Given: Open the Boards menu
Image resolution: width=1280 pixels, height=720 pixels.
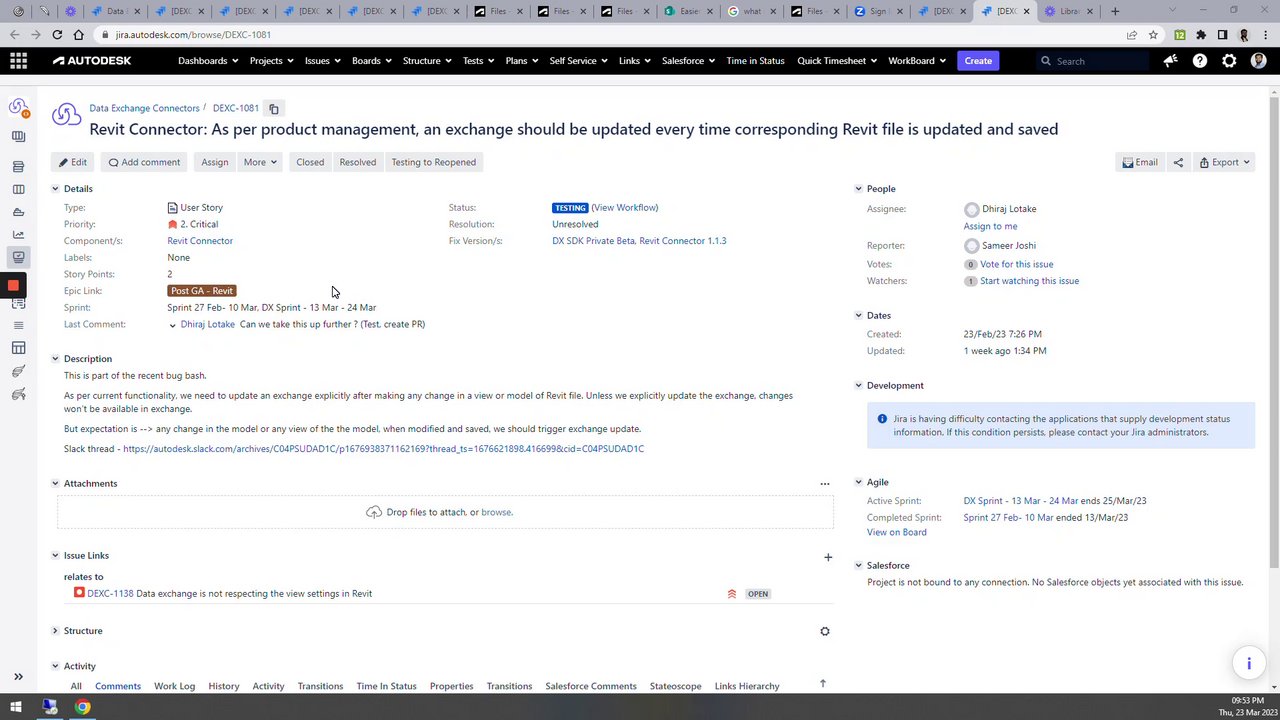Looking at the screenshot, I should click(x=371, y=61).
